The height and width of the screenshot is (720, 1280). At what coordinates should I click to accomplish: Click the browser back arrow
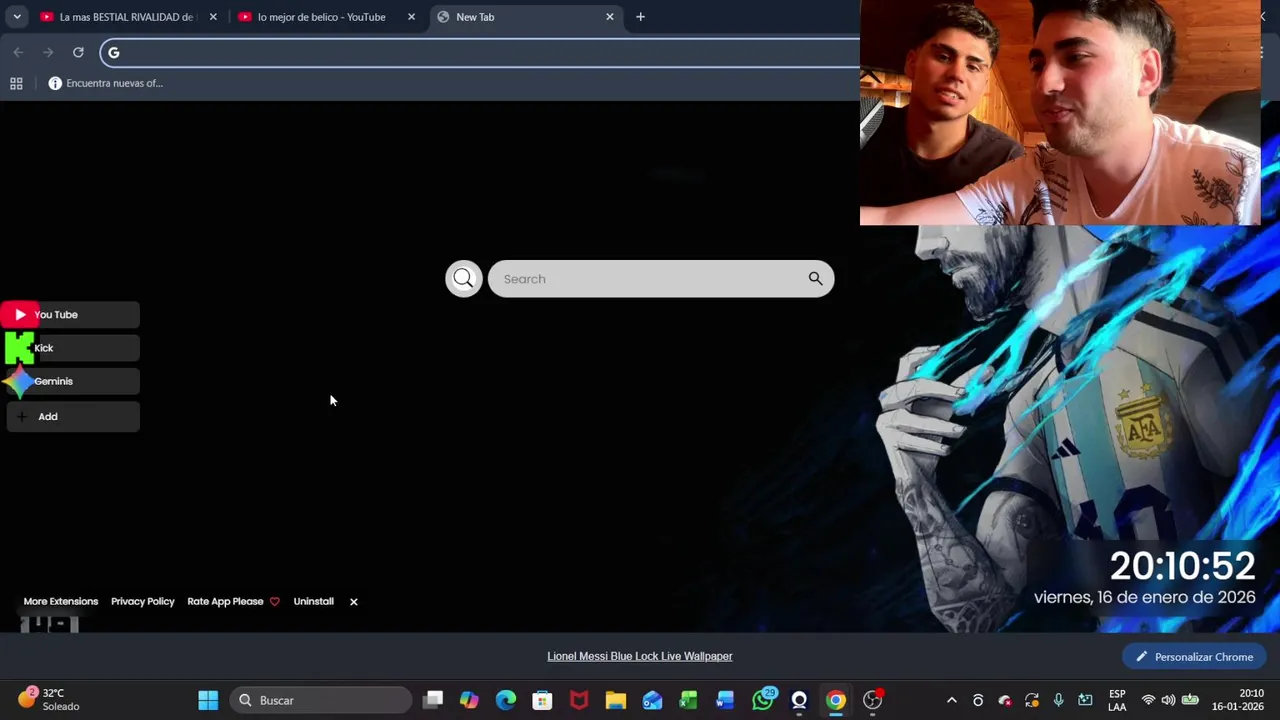tap(18, 52)
